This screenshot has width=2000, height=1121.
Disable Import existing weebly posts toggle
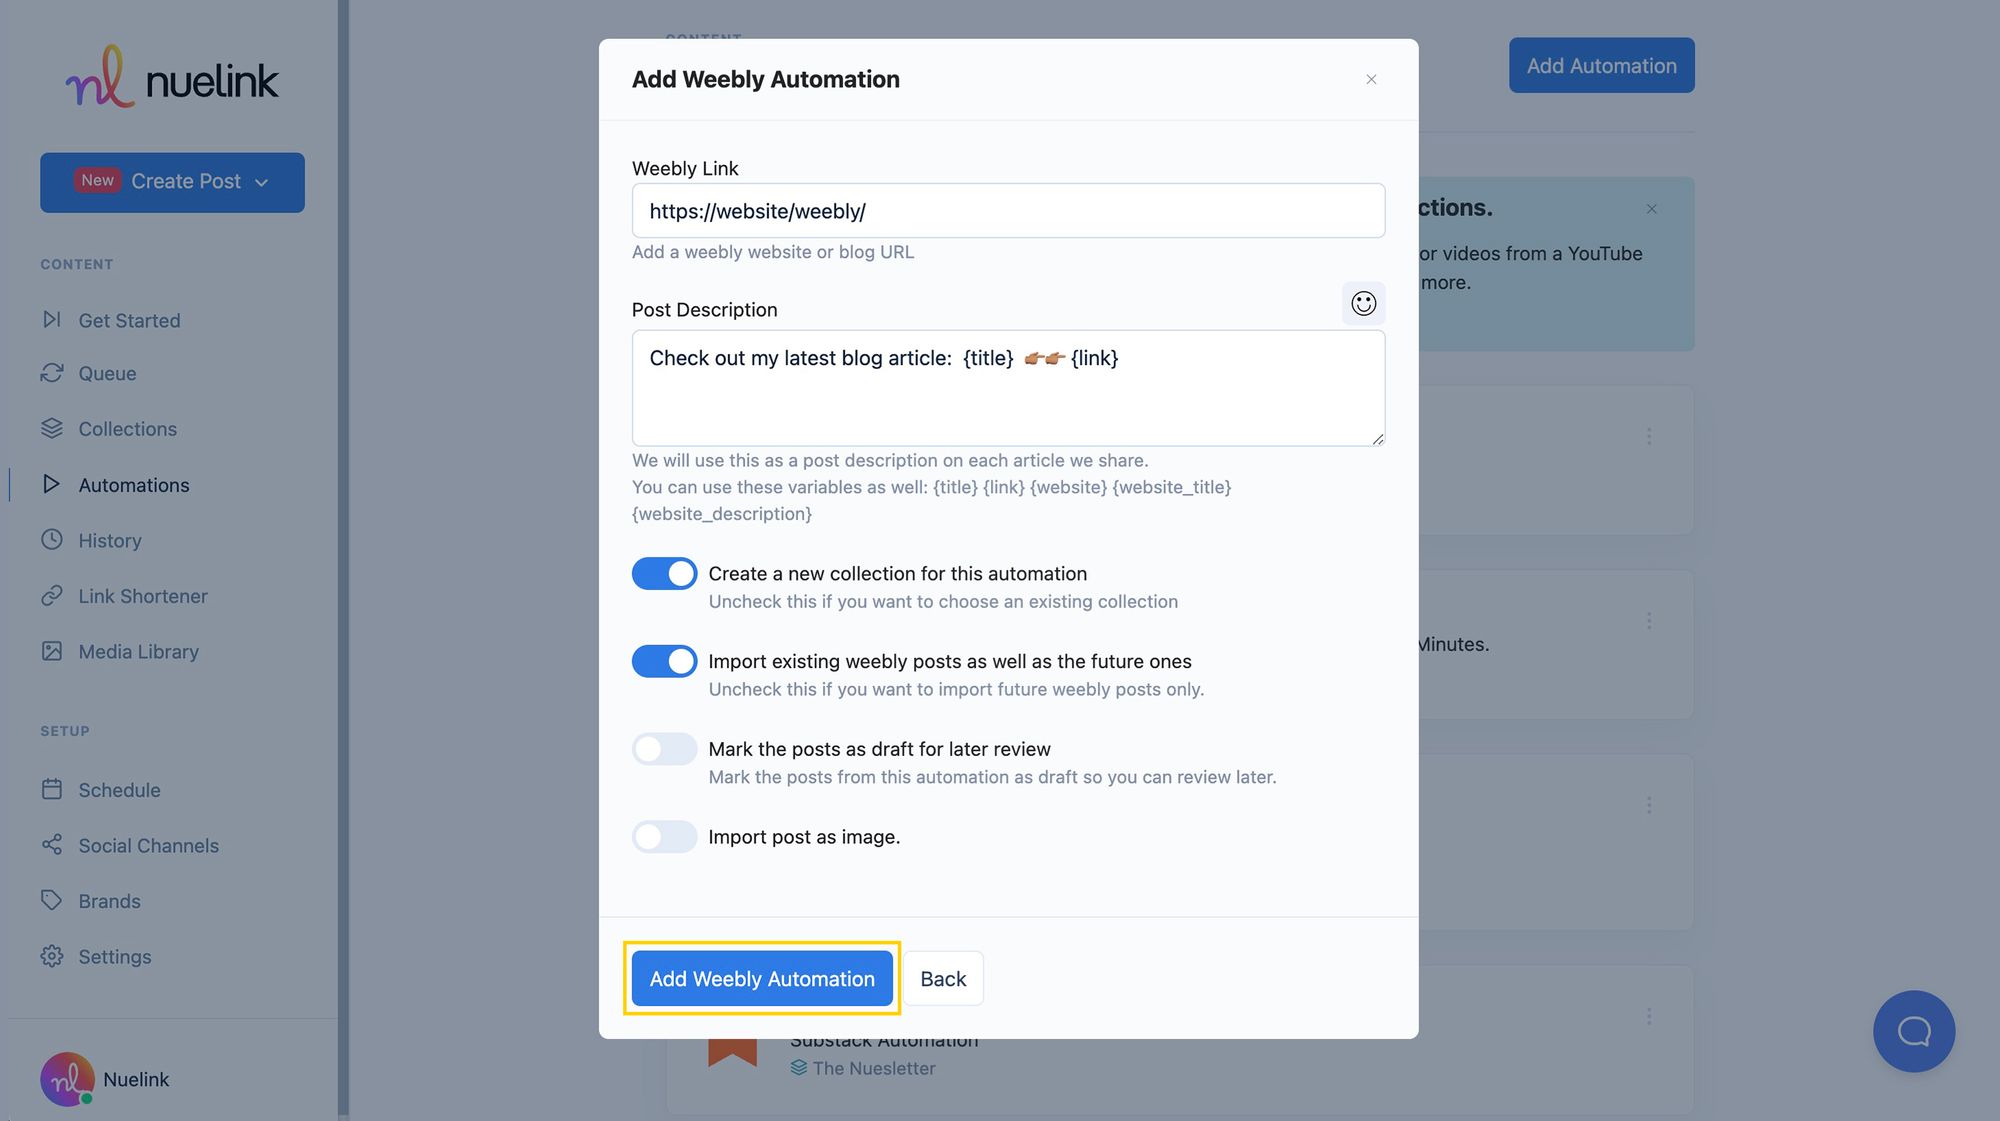665,661
